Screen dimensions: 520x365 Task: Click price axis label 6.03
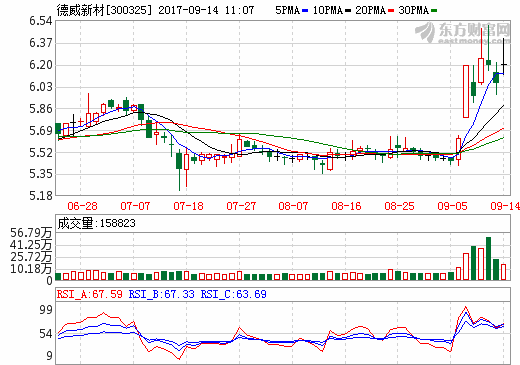pos(41,87)
